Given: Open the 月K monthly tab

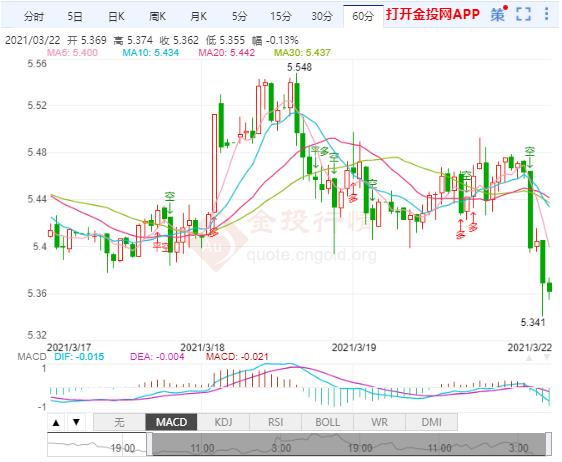Looking at the screenshot, I should 199,16.
